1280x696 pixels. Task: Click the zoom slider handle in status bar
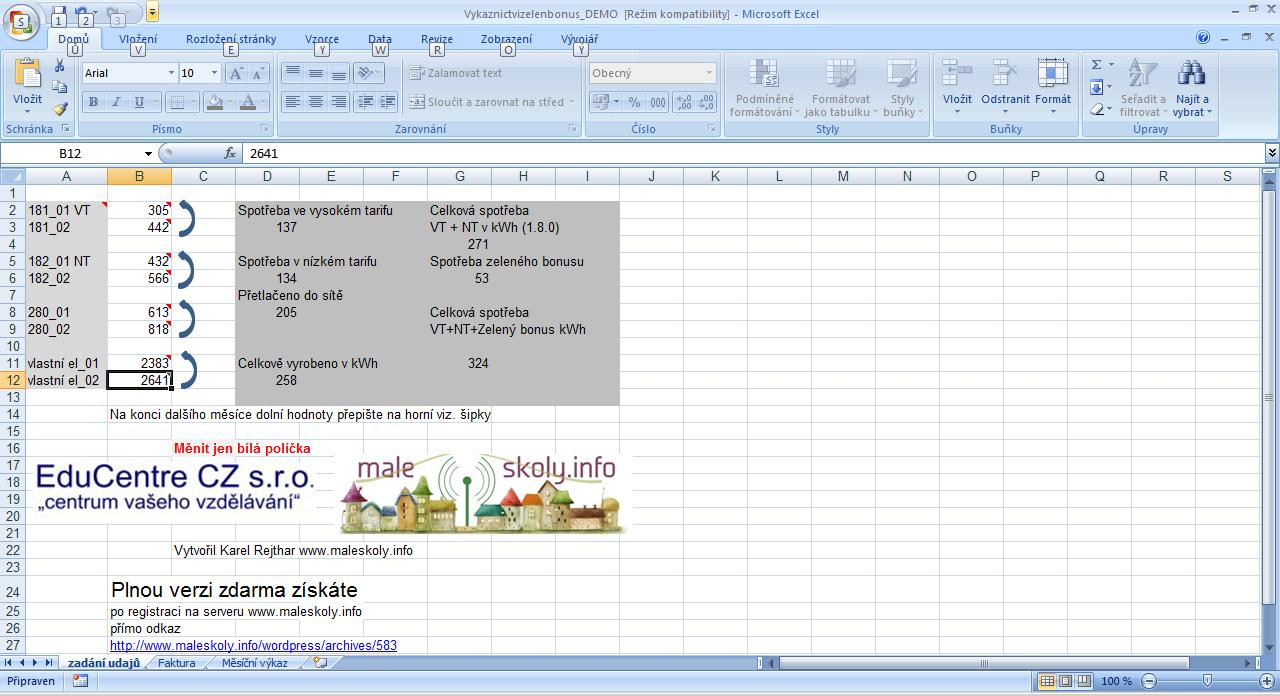[x=1207, y=681]
